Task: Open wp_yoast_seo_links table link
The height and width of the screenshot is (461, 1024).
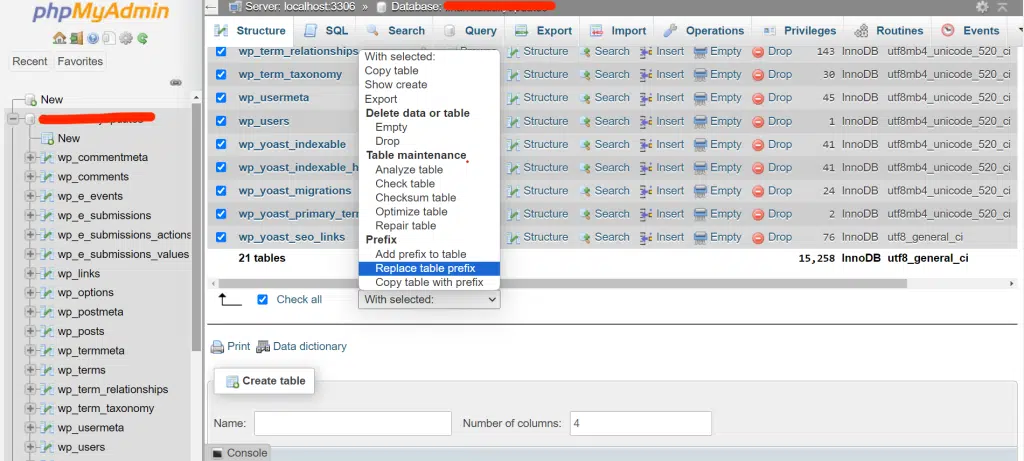Action: click(292, 237)
